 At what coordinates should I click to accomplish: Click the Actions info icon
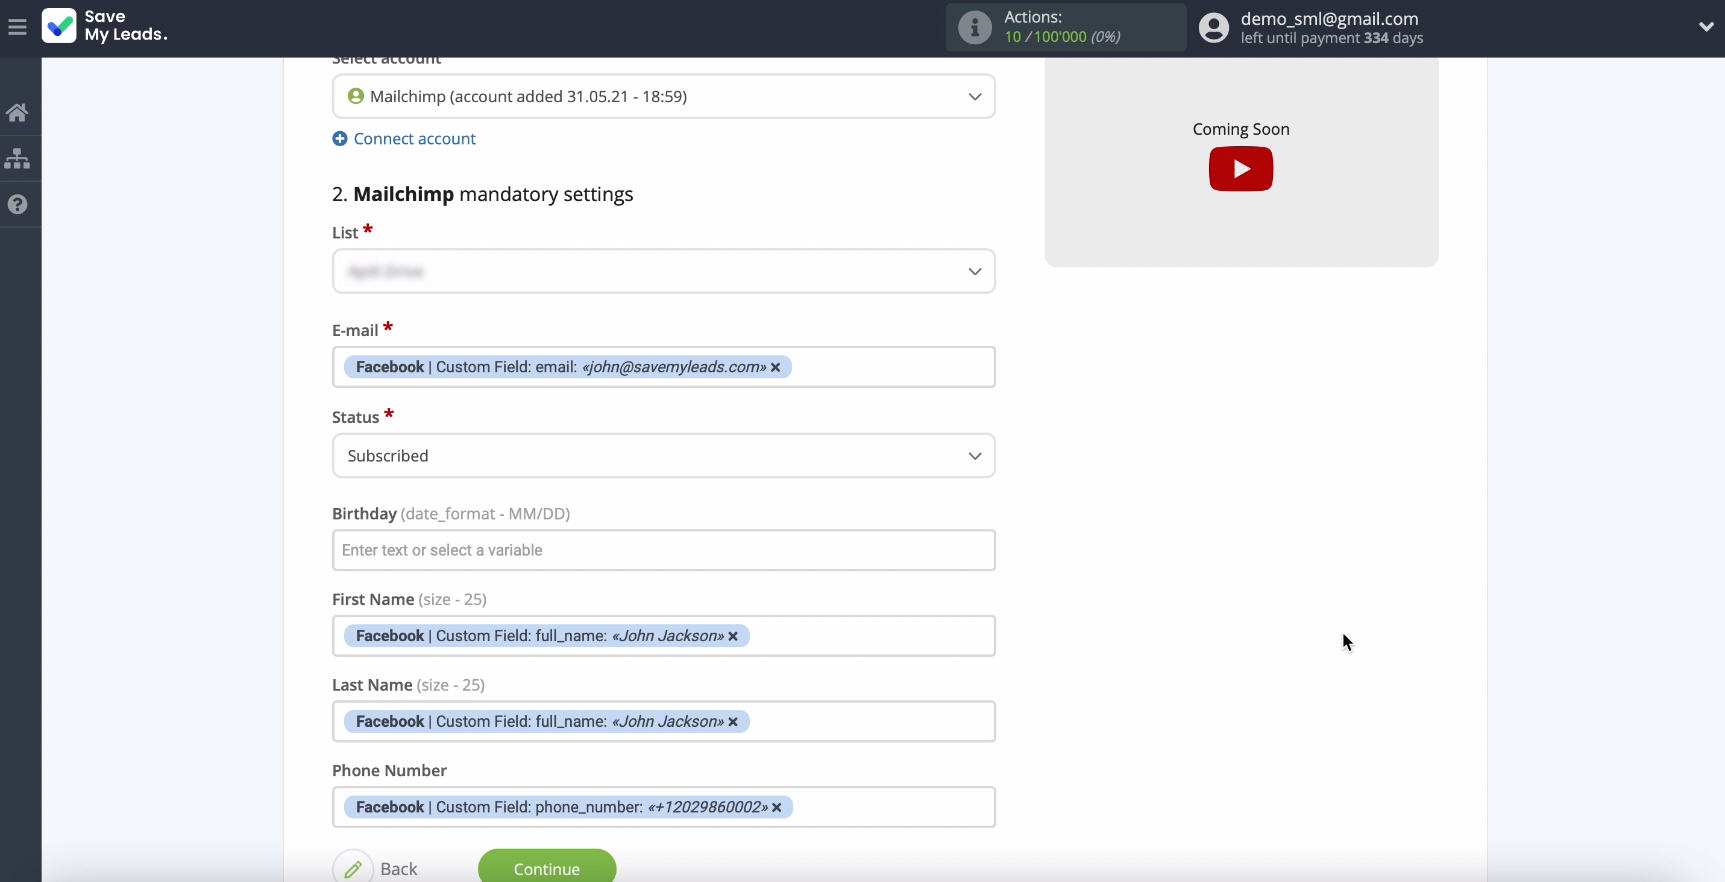coord(975,27)
